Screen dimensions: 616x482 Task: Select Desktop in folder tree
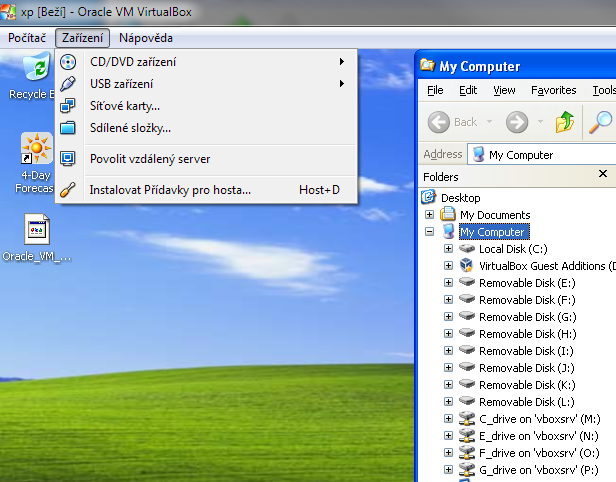(x=460, y=198)
